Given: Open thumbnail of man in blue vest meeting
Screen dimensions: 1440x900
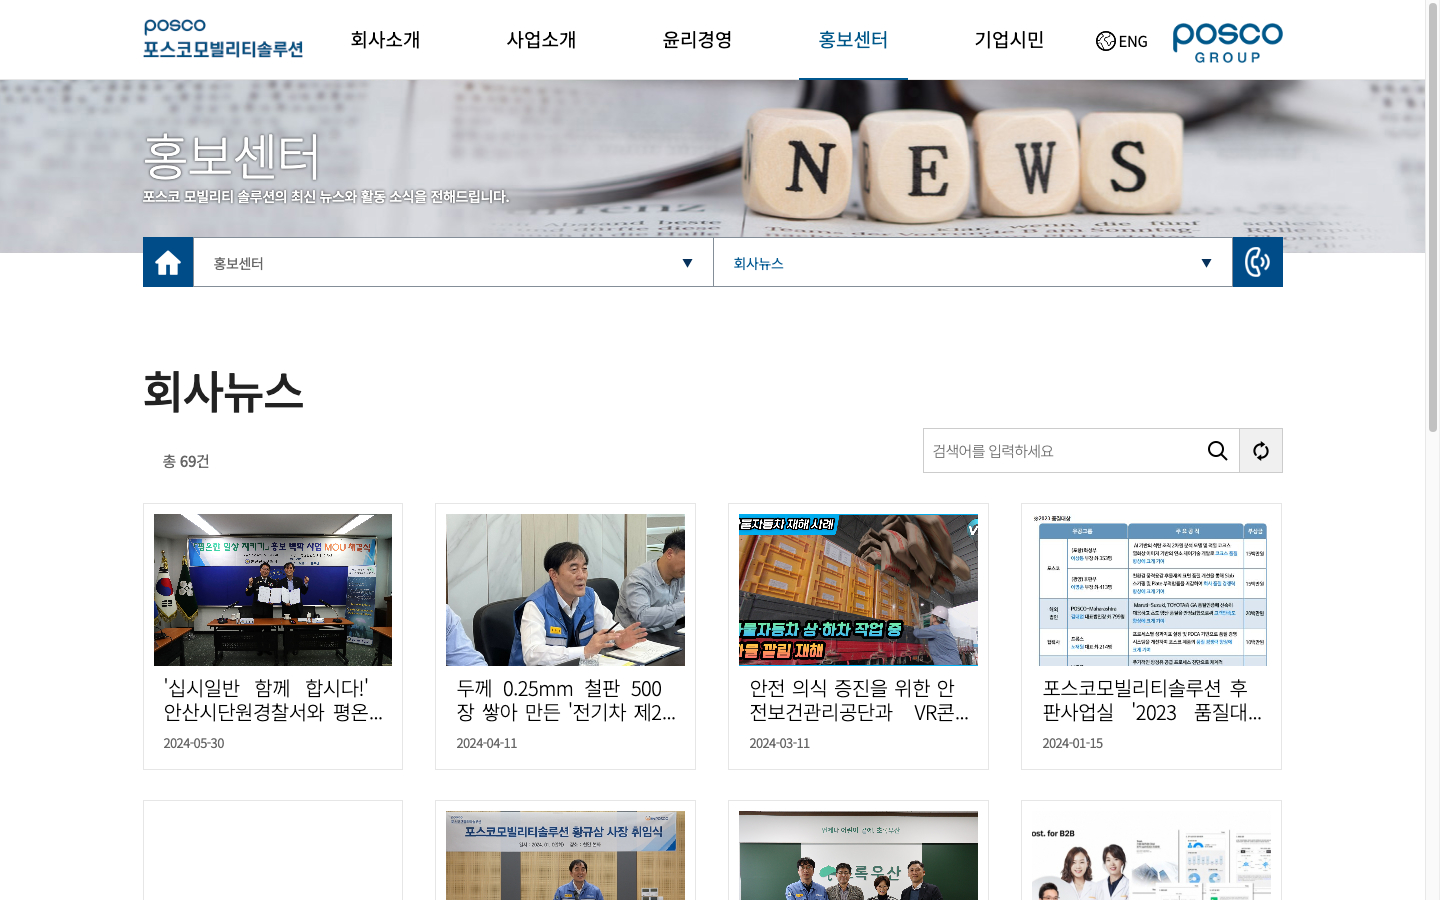Looking at the screenshot, I should coord(565,590).
